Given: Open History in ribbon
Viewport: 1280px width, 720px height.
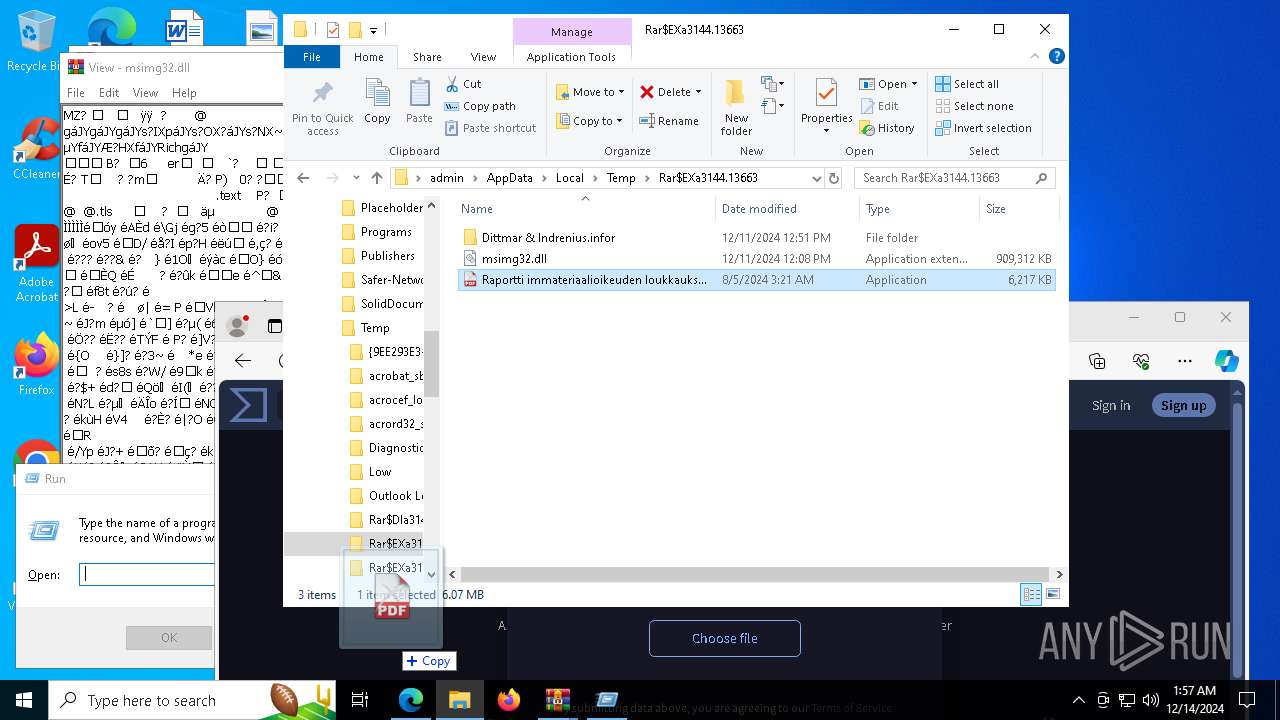Looking at the screenshot, I should [887, 128].
